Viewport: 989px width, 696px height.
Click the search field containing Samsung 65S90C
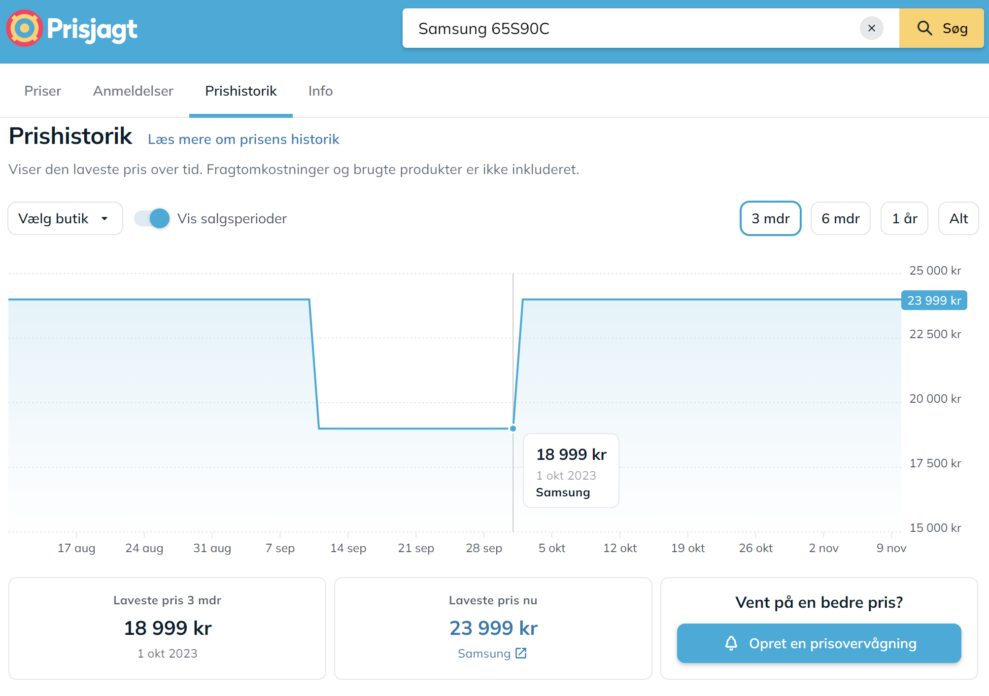tap(630, 28)
